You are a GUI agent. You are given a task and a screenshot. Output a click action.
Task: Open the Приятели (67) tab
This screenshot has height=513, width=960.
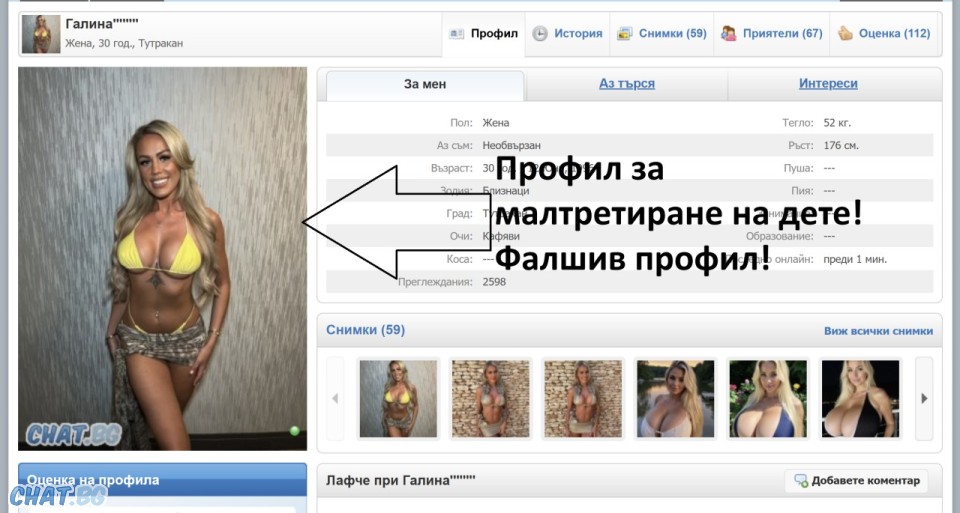tap(771, 34)
